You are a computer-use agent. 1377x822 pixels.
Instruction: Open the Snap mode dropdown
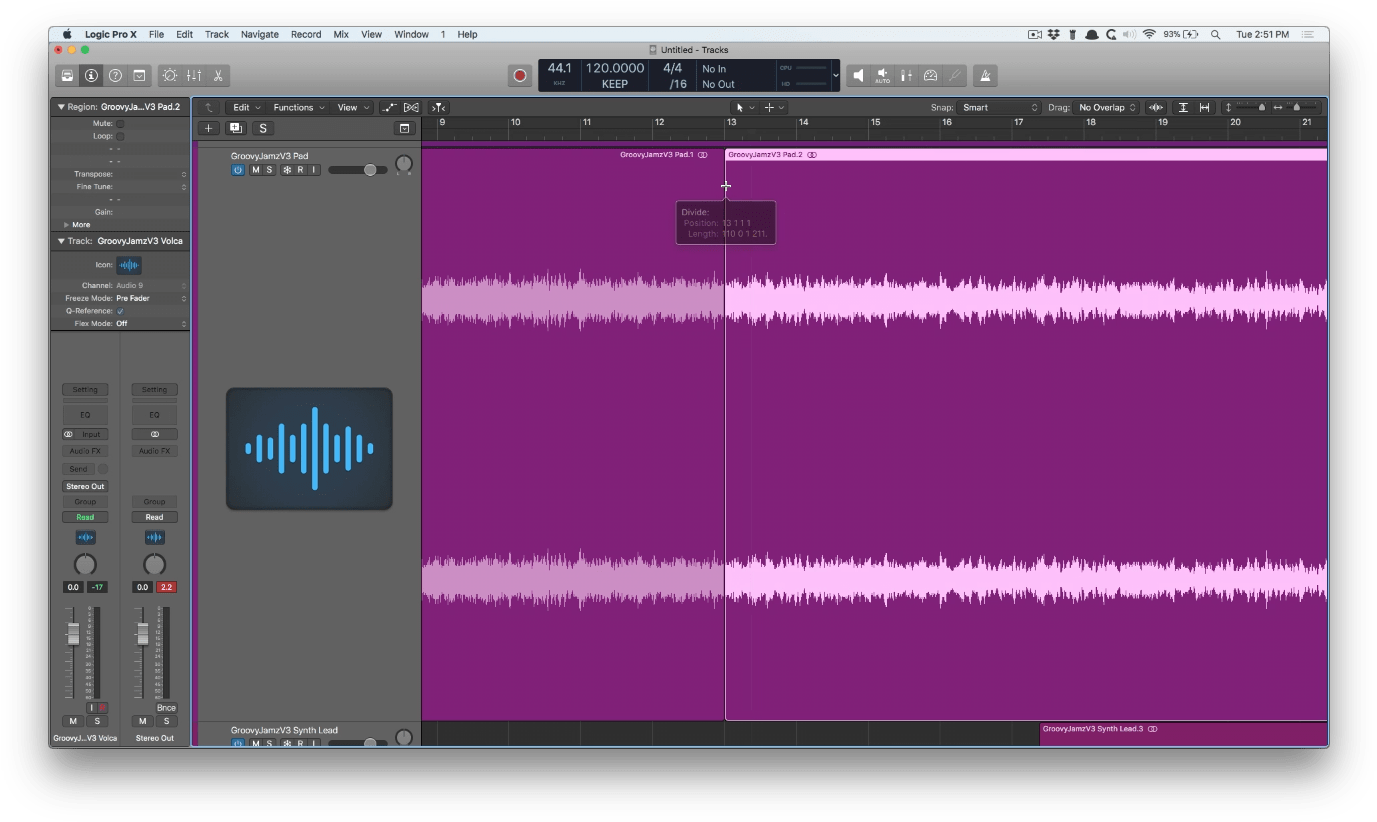coord(999,107)
